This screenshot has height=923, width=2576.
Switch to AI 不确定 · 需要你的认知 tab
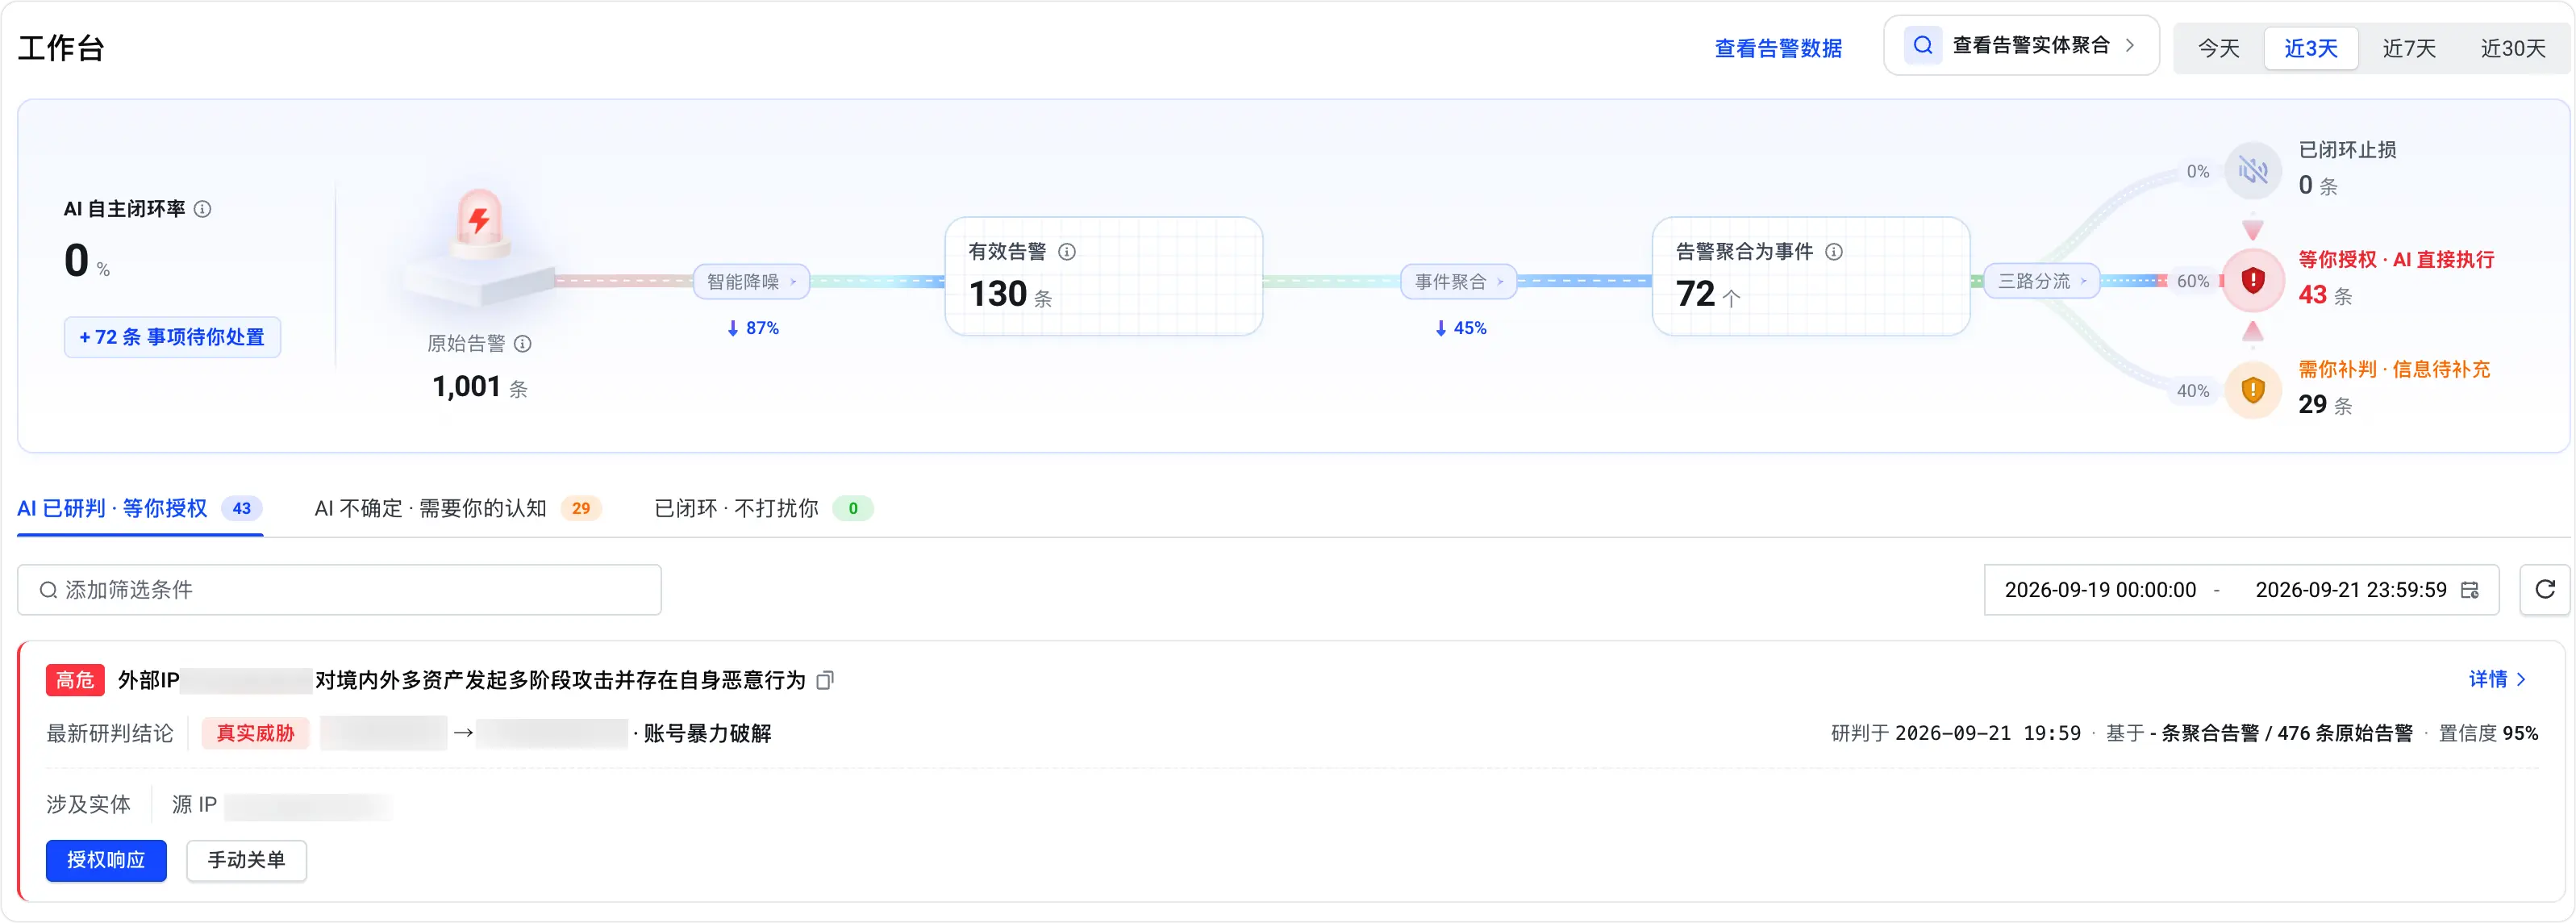point(457,509)
